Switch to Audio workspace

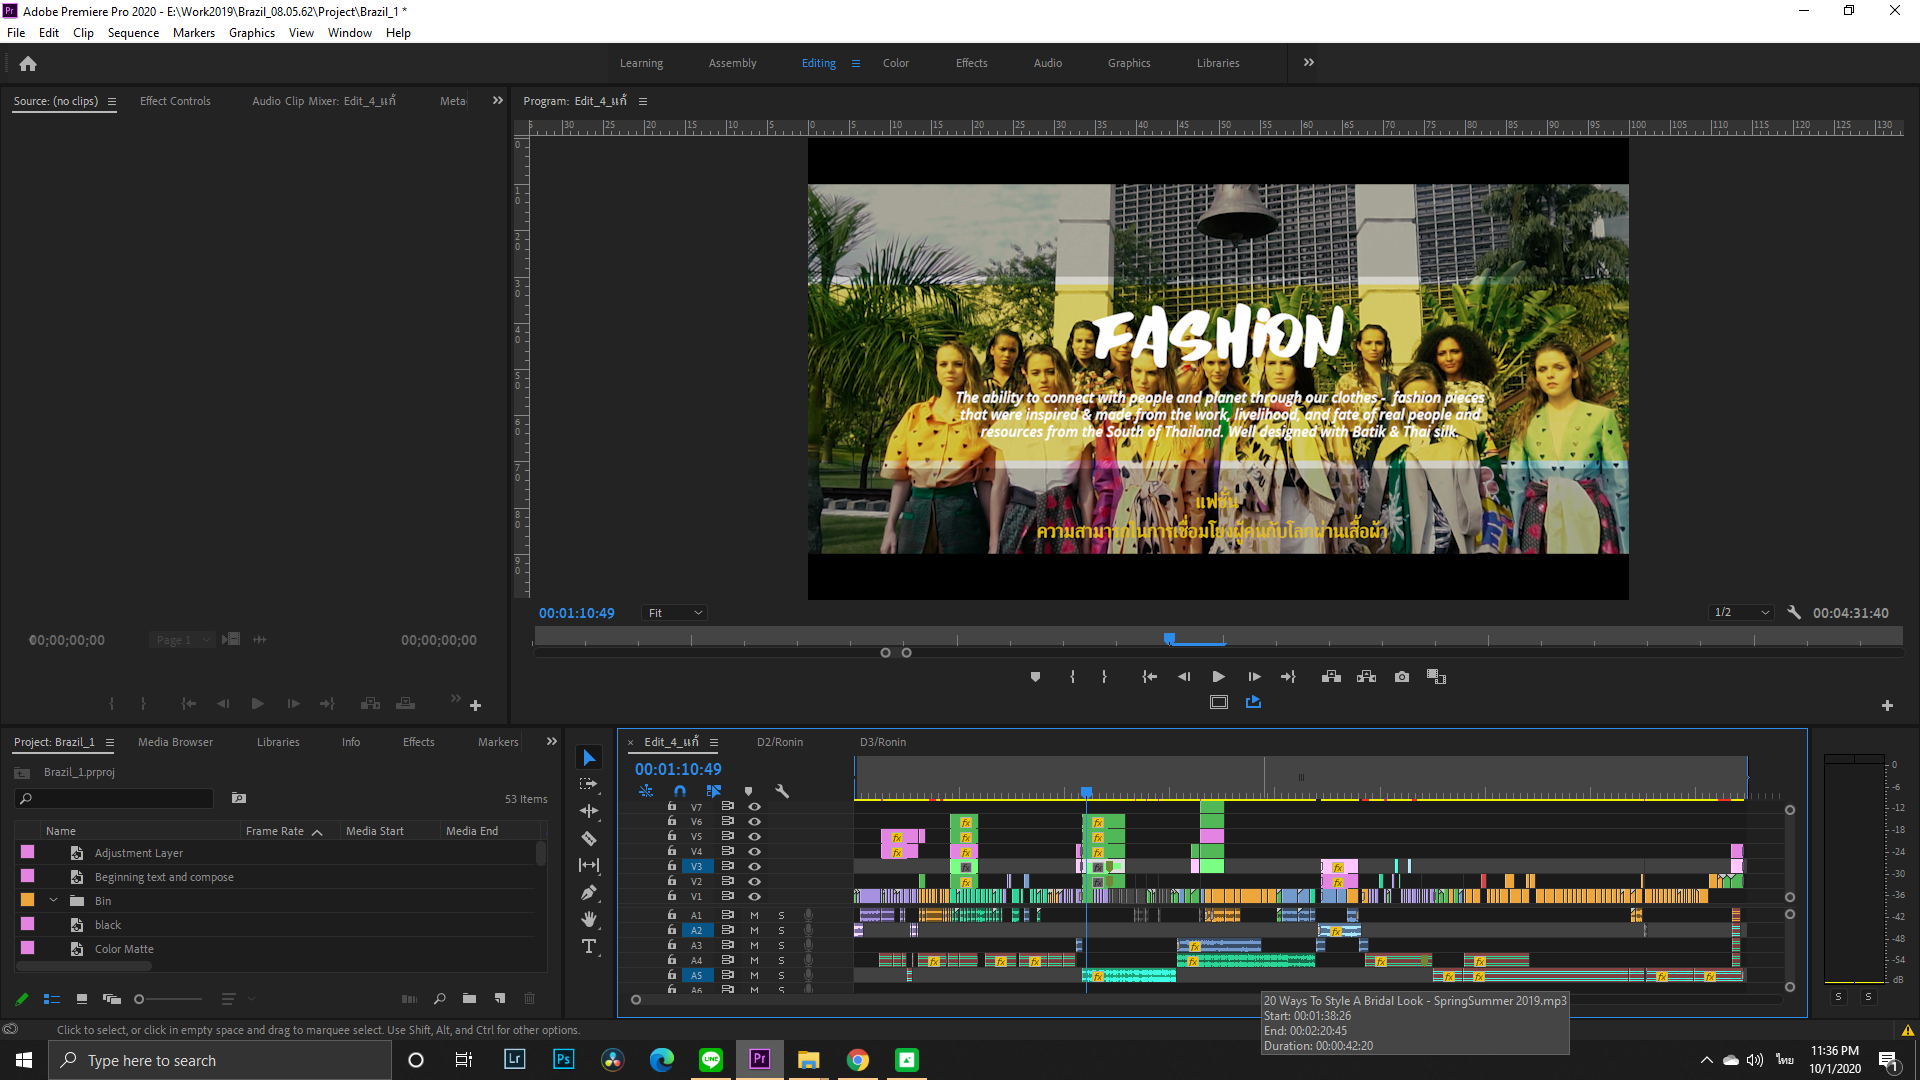click(x=1047, y=63)
